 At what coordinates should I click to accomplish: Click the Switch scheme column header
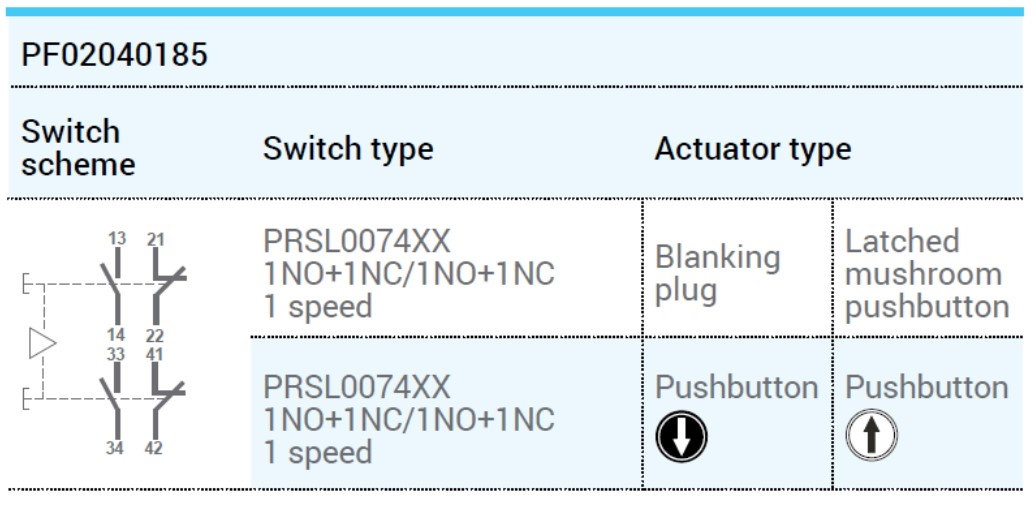click(x=78, y=148)
